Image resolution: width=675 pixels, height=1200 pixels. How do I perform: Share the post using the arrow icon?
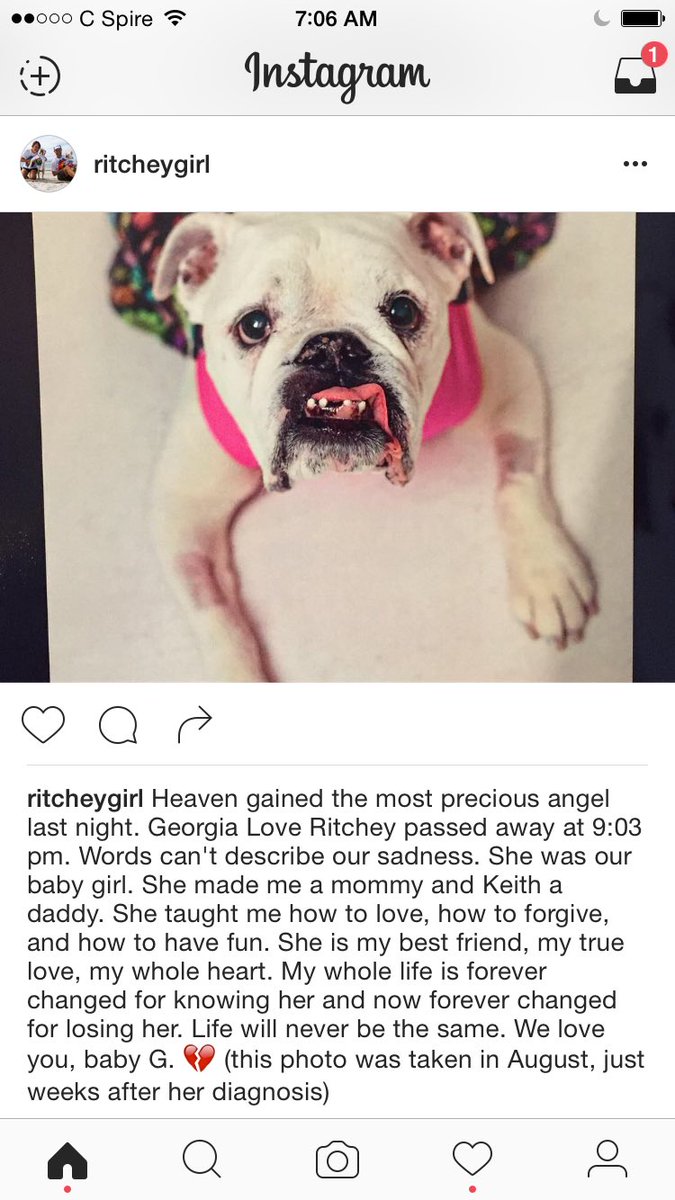pos(195,725)
